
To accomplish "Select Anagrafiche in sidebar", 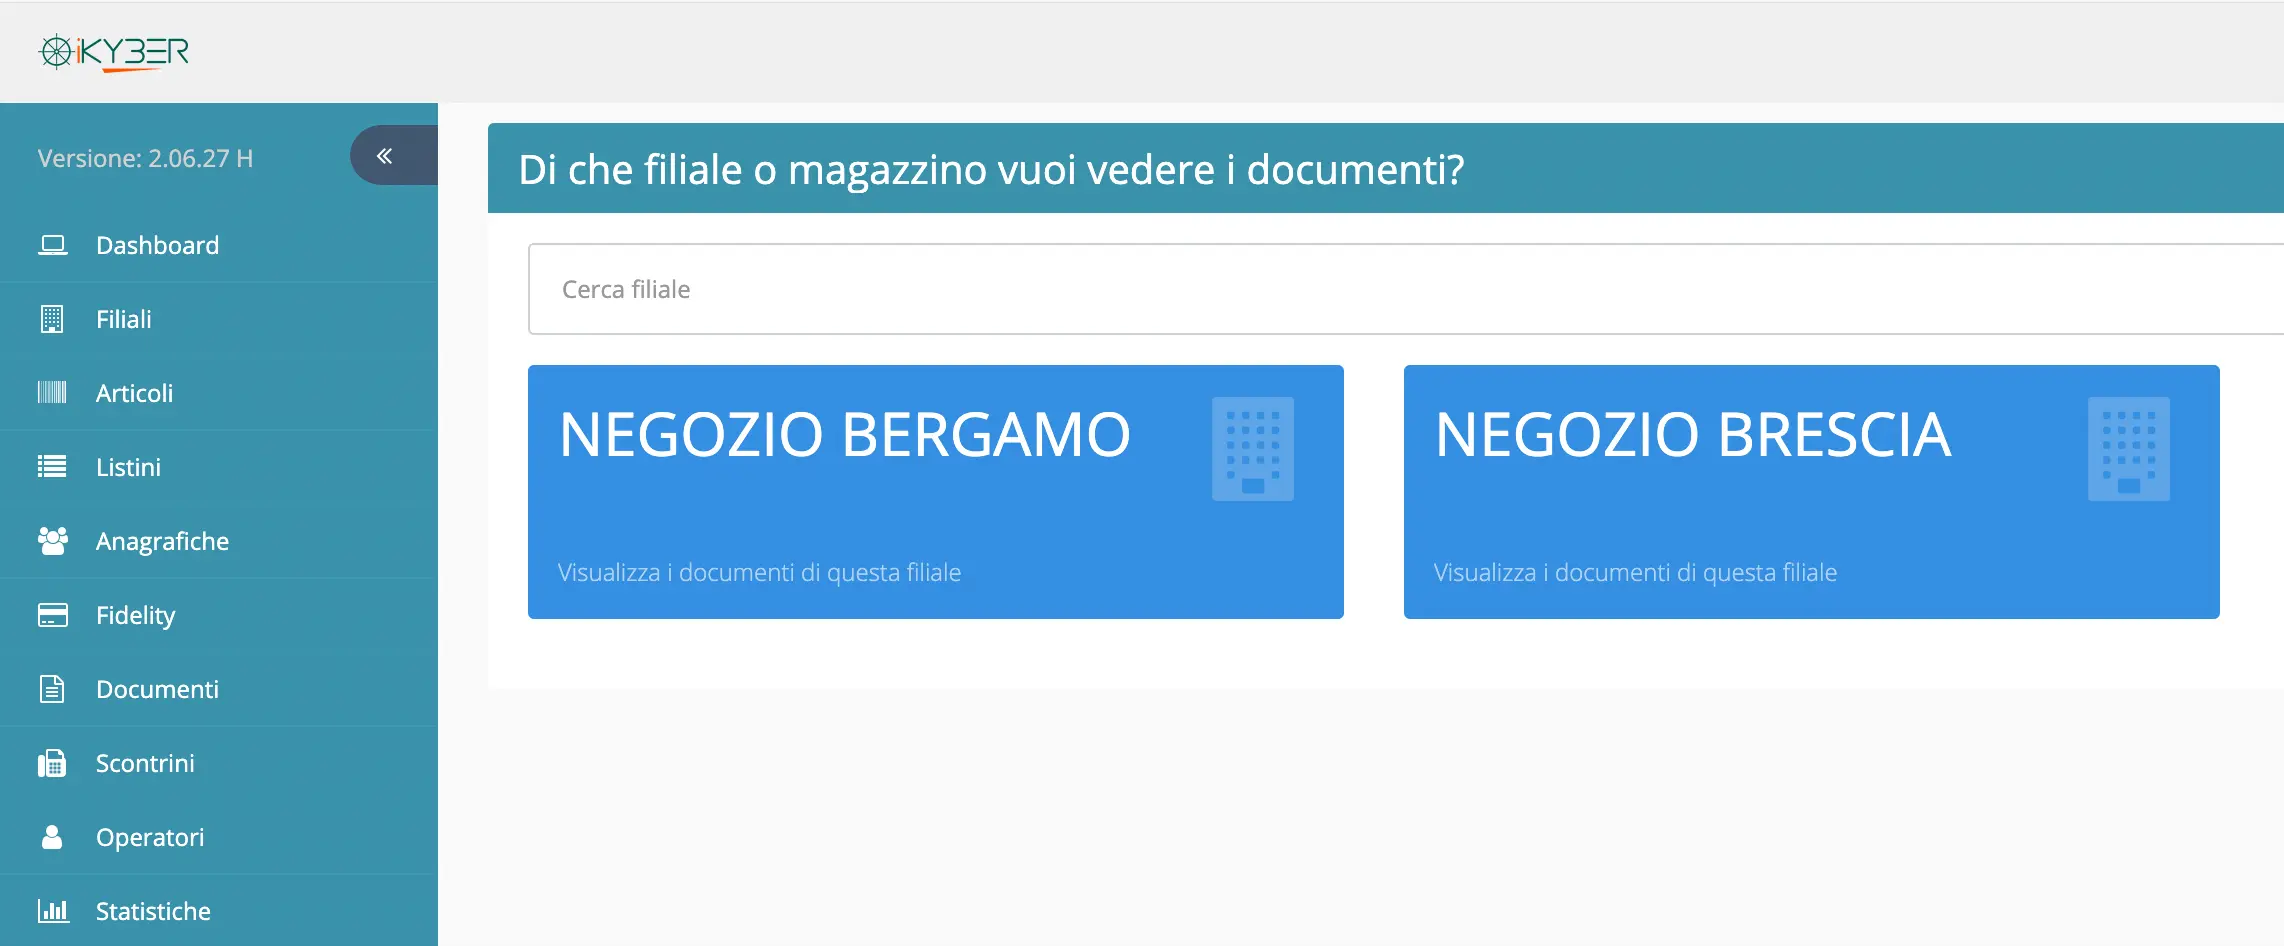I will pyautogui.click(x=219, y=541).
